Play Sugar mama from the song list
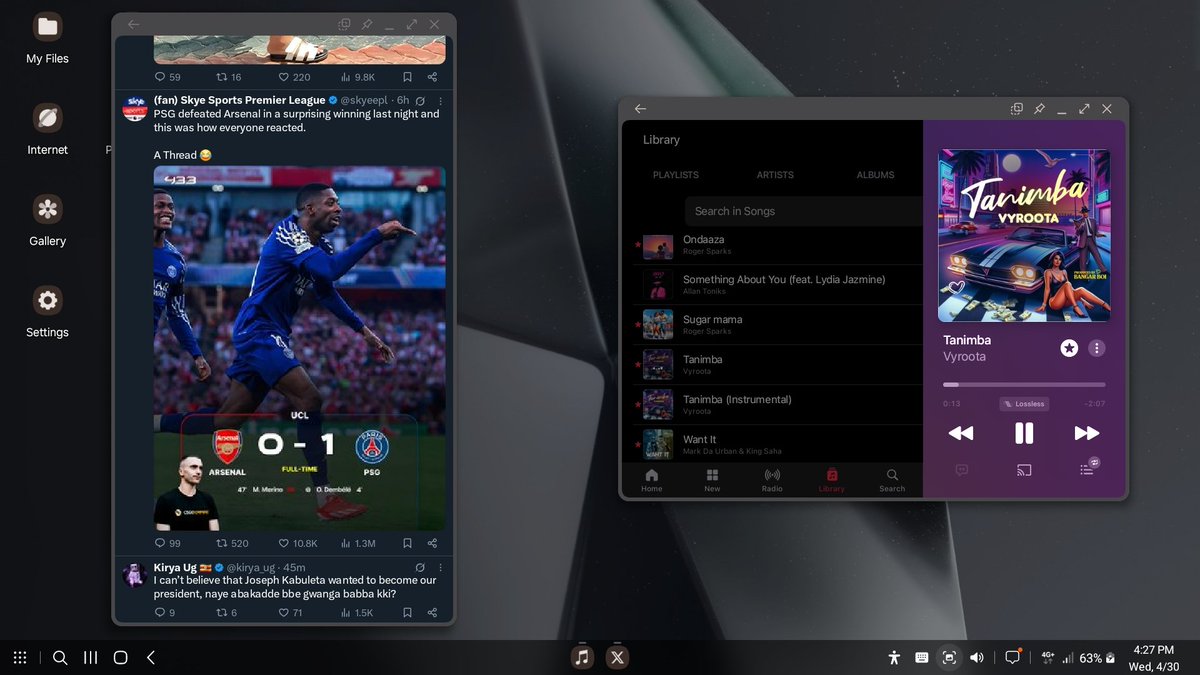The height and width of the screenshot is (675, 1200). click(x=777, y=325)
